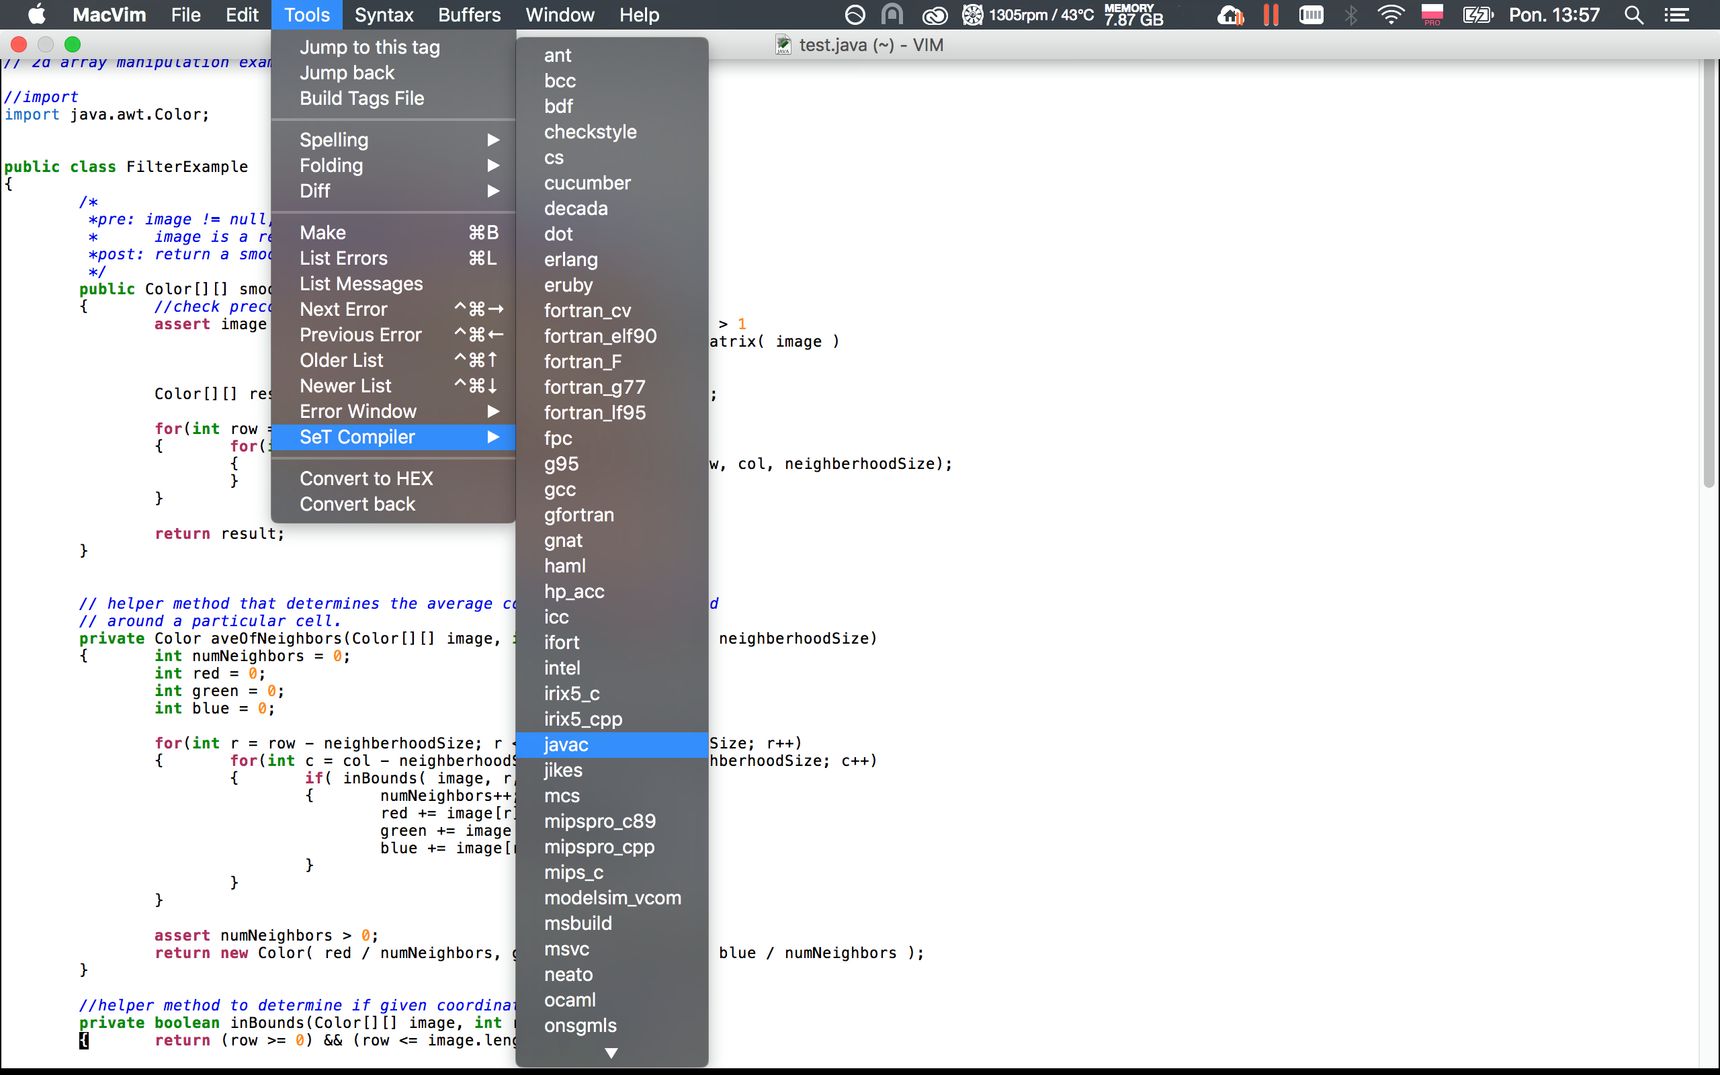Expand the Diff submenu
The height and width of the screenshot is (1075, 1720).
point(393,191)
